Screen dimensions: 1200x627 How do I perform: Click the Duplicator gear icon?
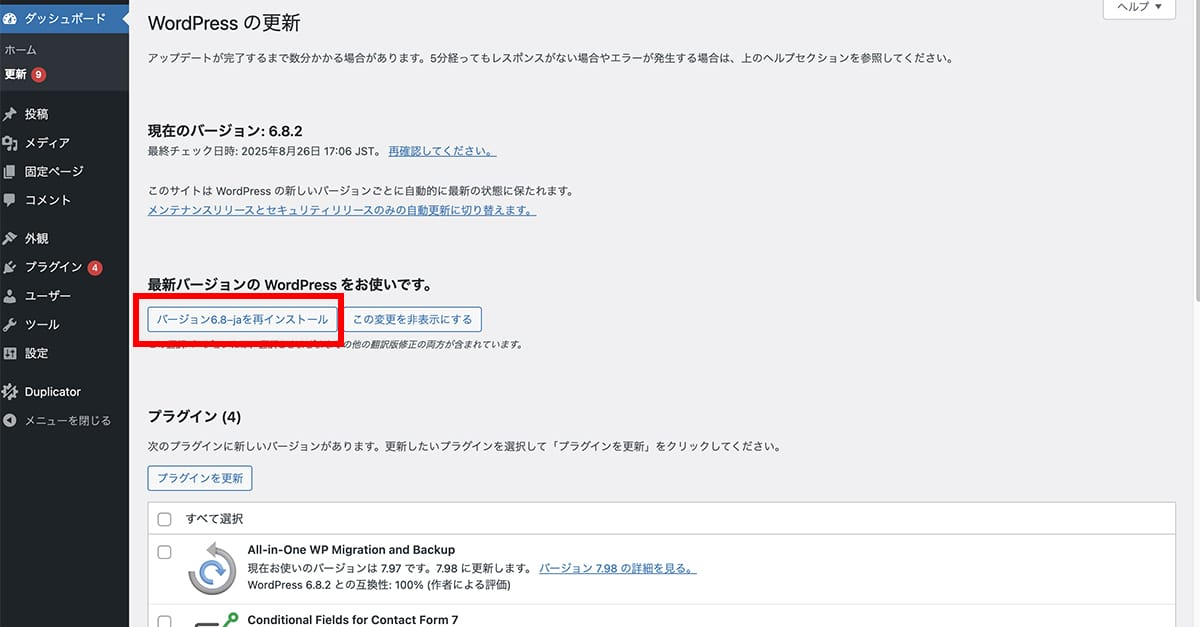10,392
